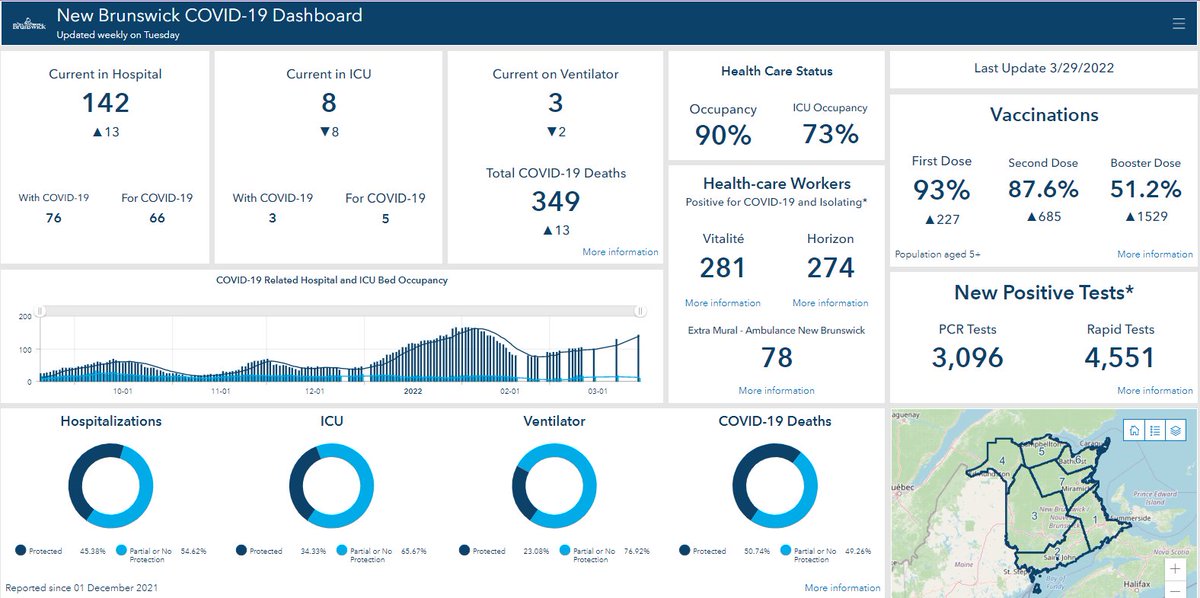Click the 11-01 date on chart axis
This screenshot has width=1200, height=598.
[x=220, y=392]
